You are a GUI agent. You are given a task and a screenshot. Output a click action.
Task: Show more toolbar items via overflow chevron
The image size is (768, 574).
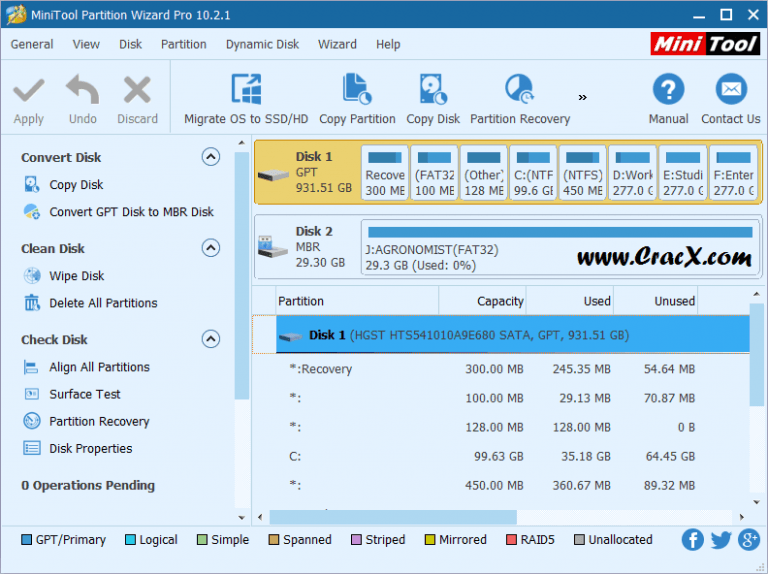click(x=583, y=97)
